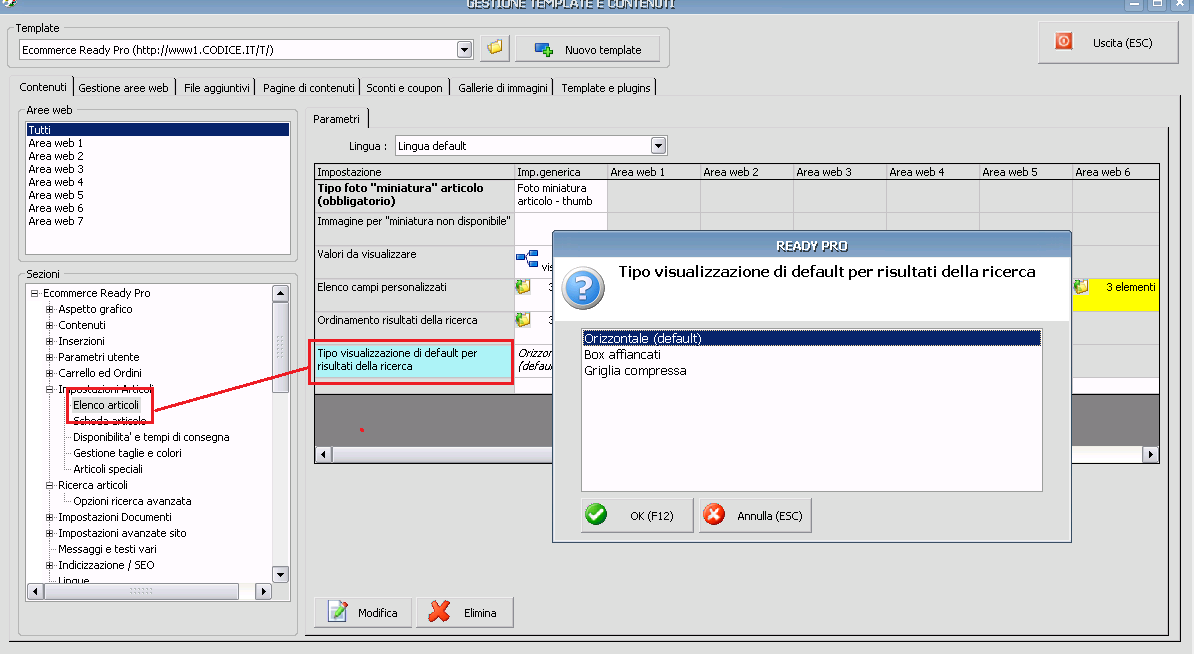Image resolution: width=1194 pixels, height=654 pixels.
Task: Click the Sezioni tree scroll right arrow
Action: click(263, 591)
